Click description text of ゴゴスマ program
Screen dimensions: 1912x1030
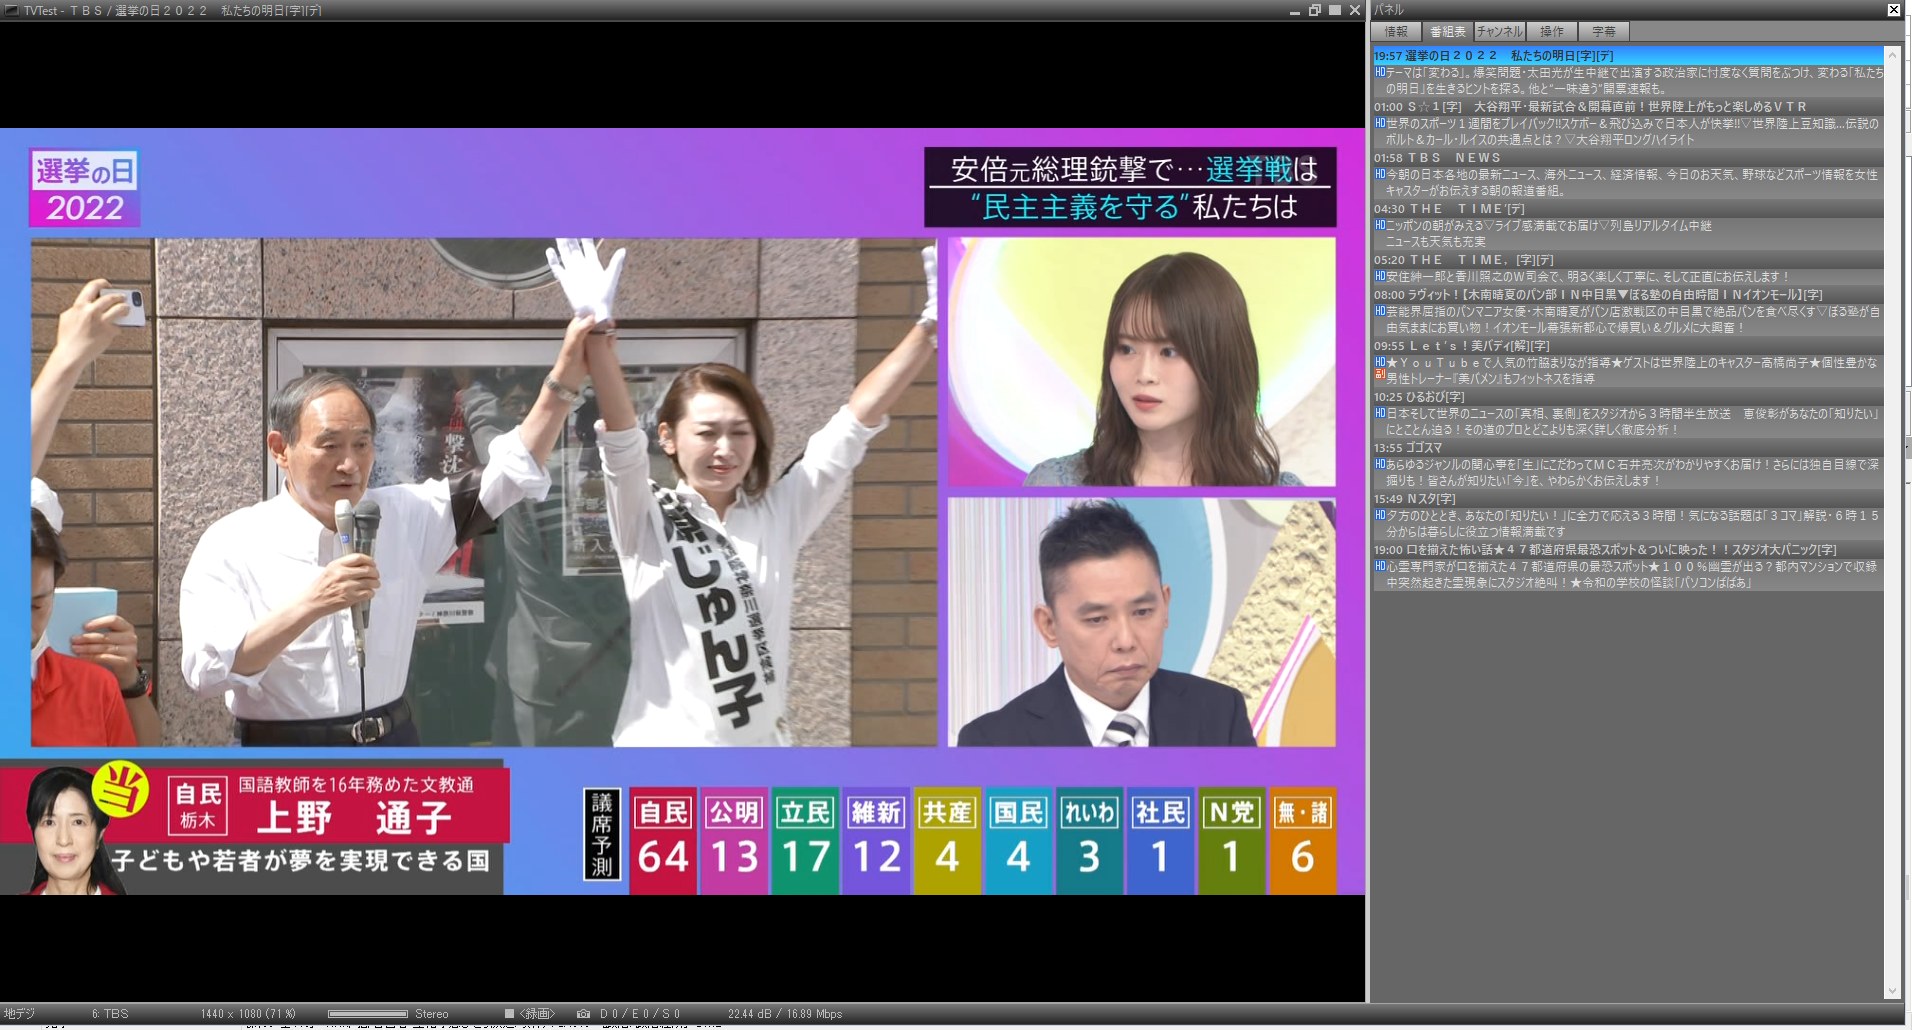point(1632,473)
